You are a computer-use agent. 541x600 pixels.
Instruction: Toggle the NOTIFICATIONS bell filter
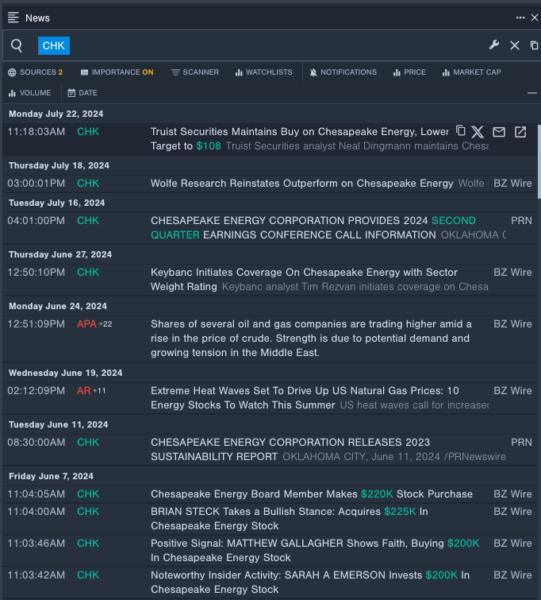343,72
